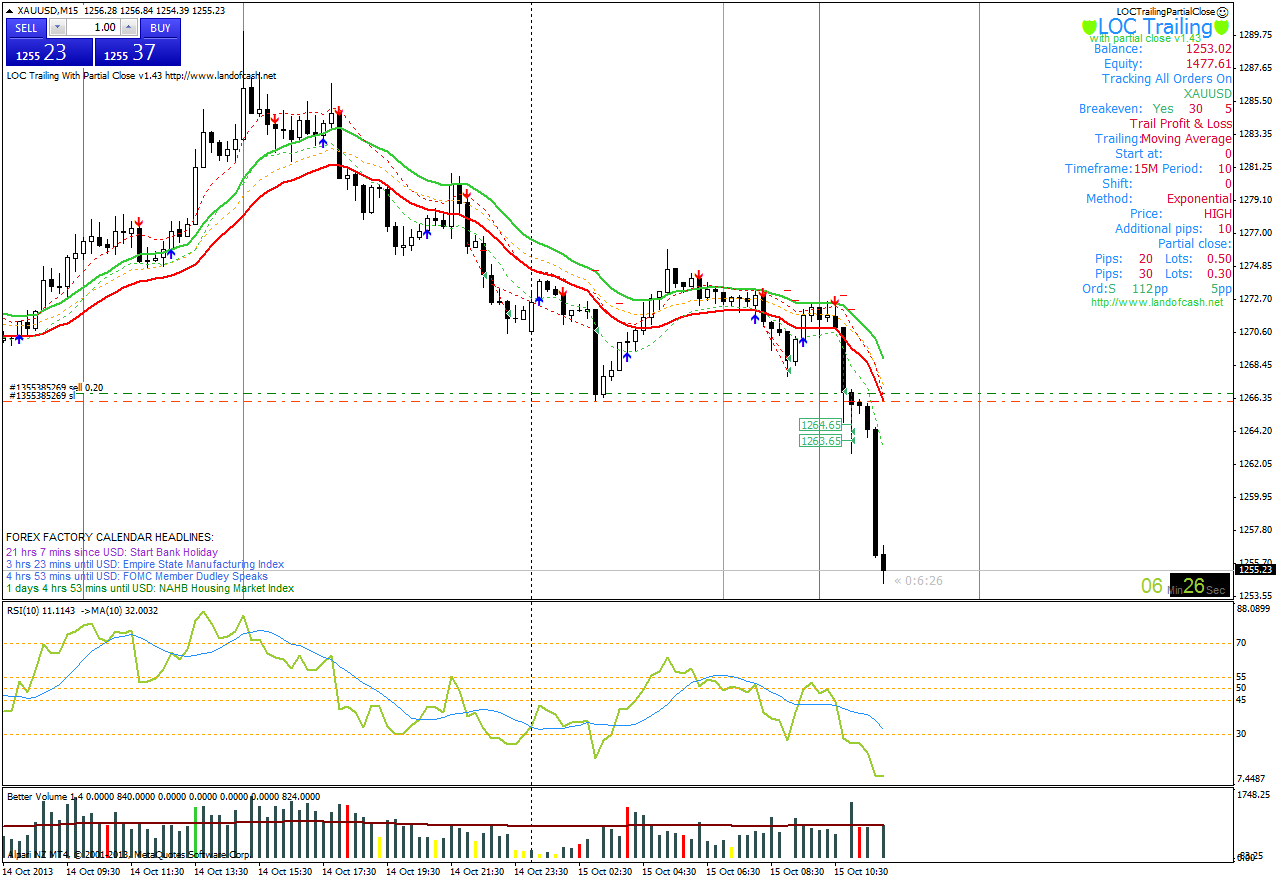This screenshot has height=880, width=1276.
Task: Click the Breakeven Yes value
Action: [x=1163, y=108]
